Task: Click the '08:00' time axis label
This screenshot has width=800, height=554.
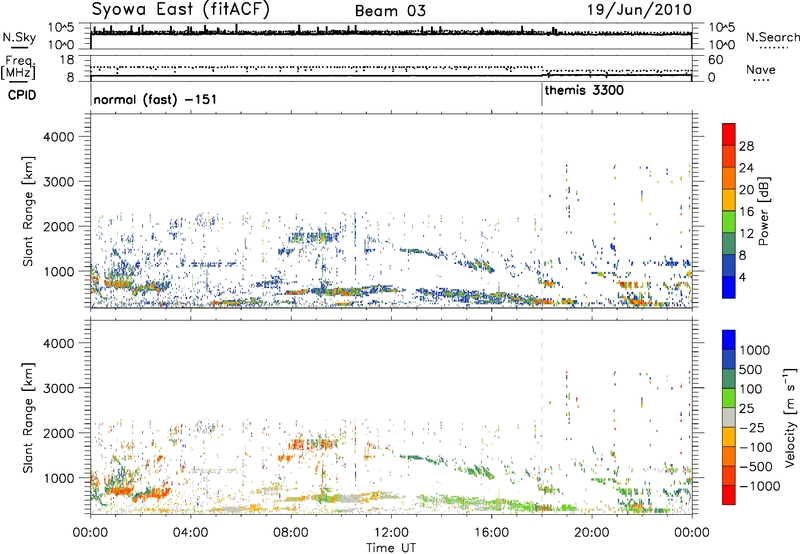Action: (290, 533)
